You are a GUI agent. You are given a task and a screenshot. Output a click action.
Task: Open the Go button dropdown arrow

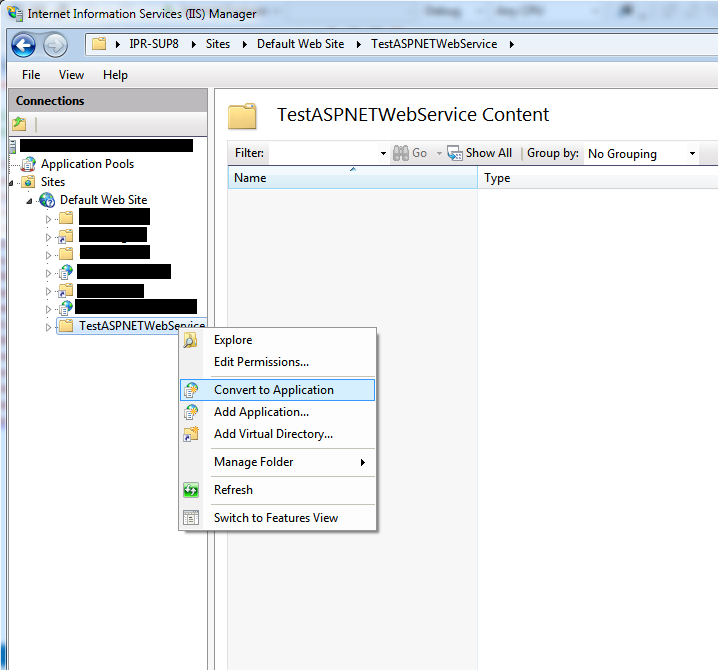[x=439, y=153]
